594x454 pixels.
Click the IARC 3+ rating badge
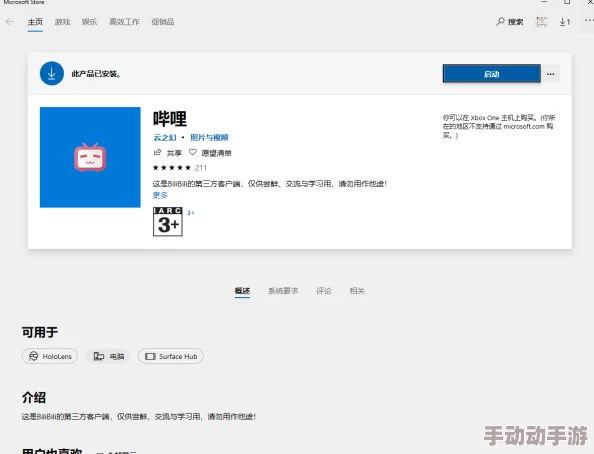[167, 222]
